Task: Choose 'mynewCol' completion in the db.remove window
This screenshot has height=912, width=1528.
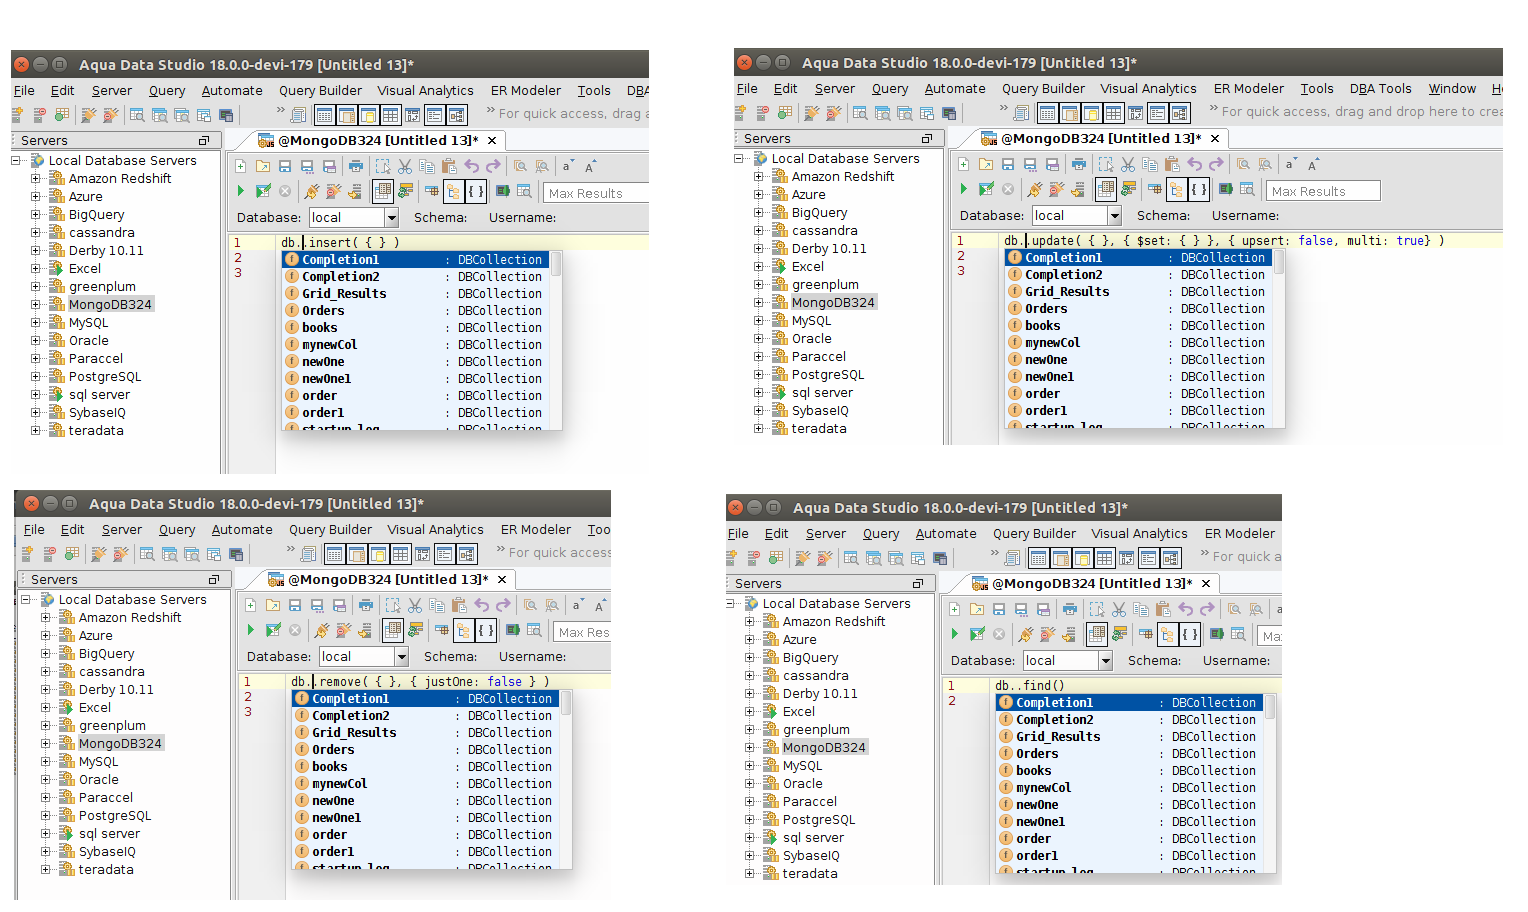Action: (x=426, y=784)
